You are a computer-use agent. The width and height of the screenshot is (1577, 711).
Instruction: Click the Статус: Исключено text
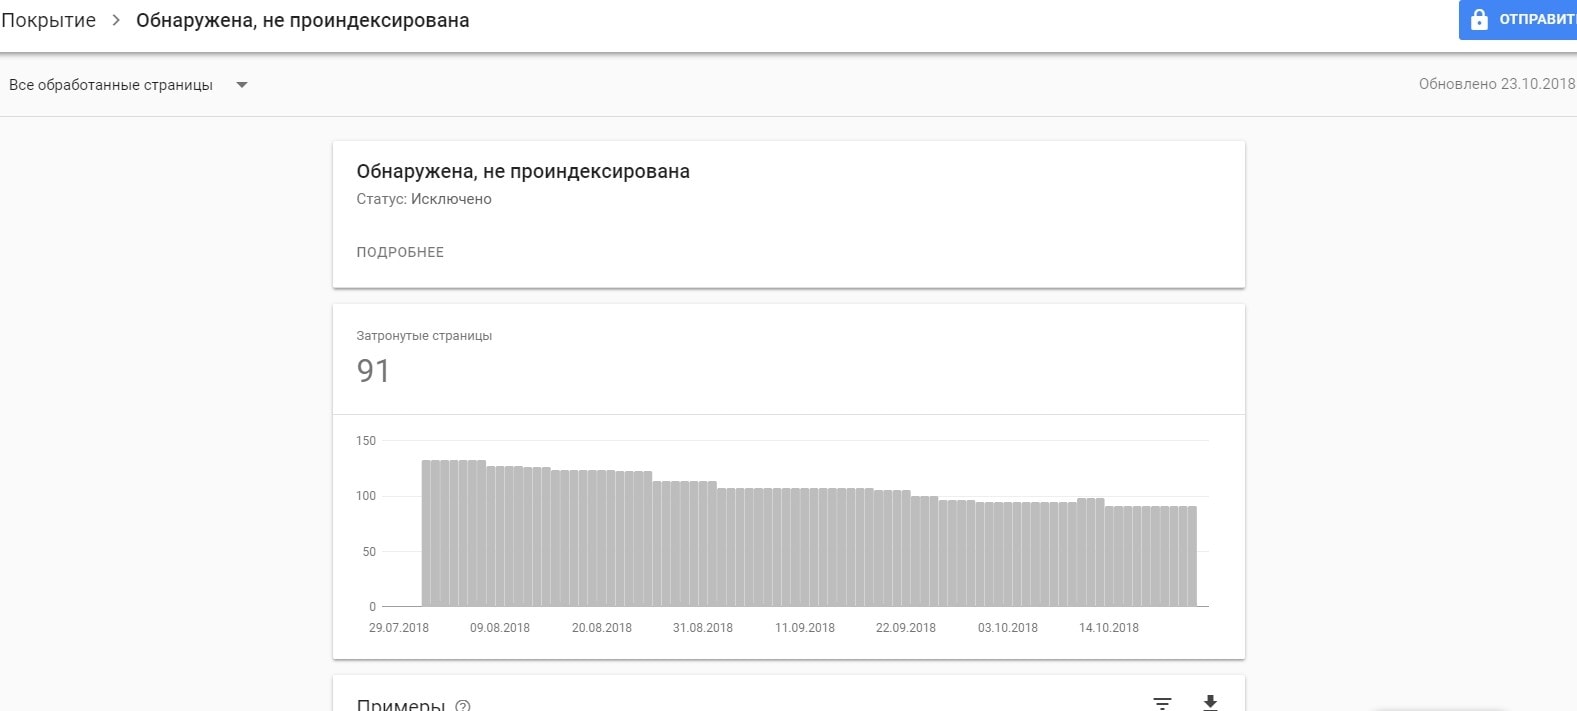[x=424, y=199]
